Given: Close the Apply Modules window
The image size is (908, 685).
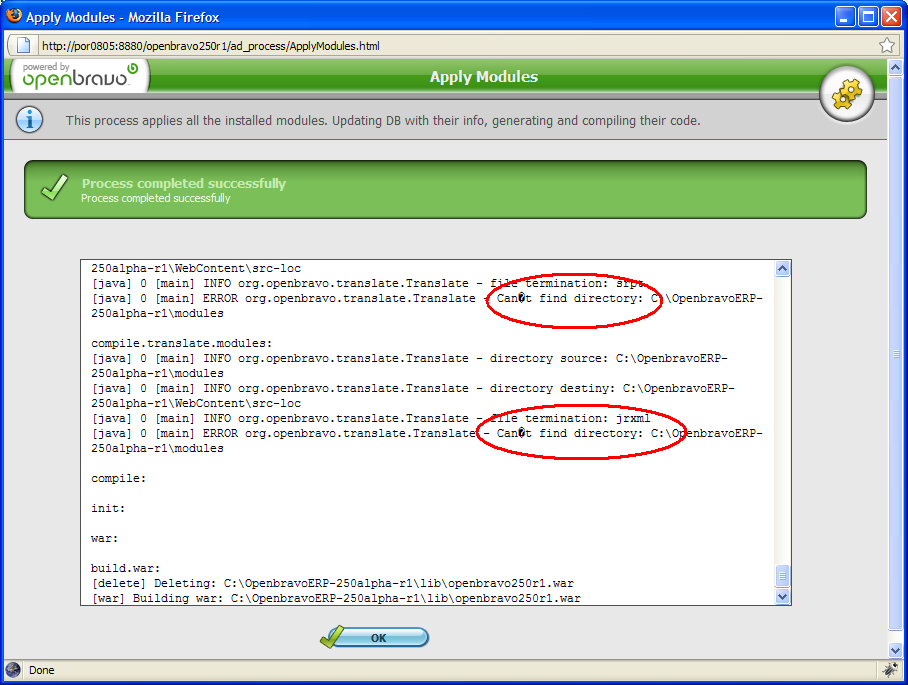Looking at the screenshot, I should tap(891, 16).
